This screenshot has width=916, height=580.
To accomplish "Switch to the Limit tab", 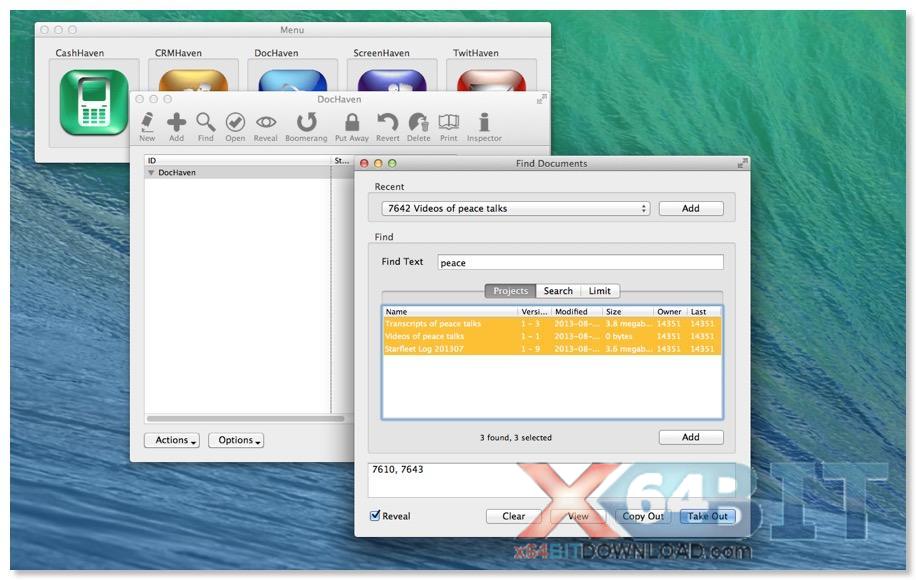I will [x=600, y=291].
